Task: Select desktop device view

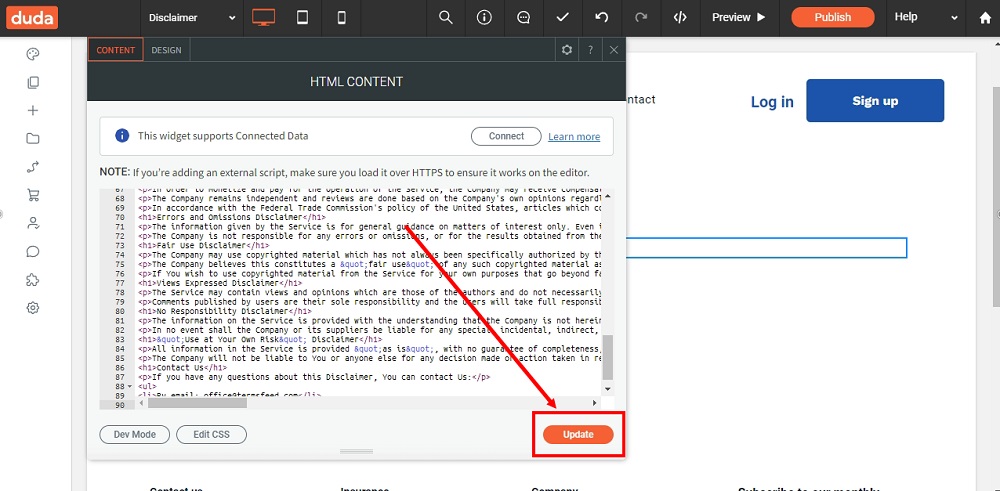Action: point(263,18)
